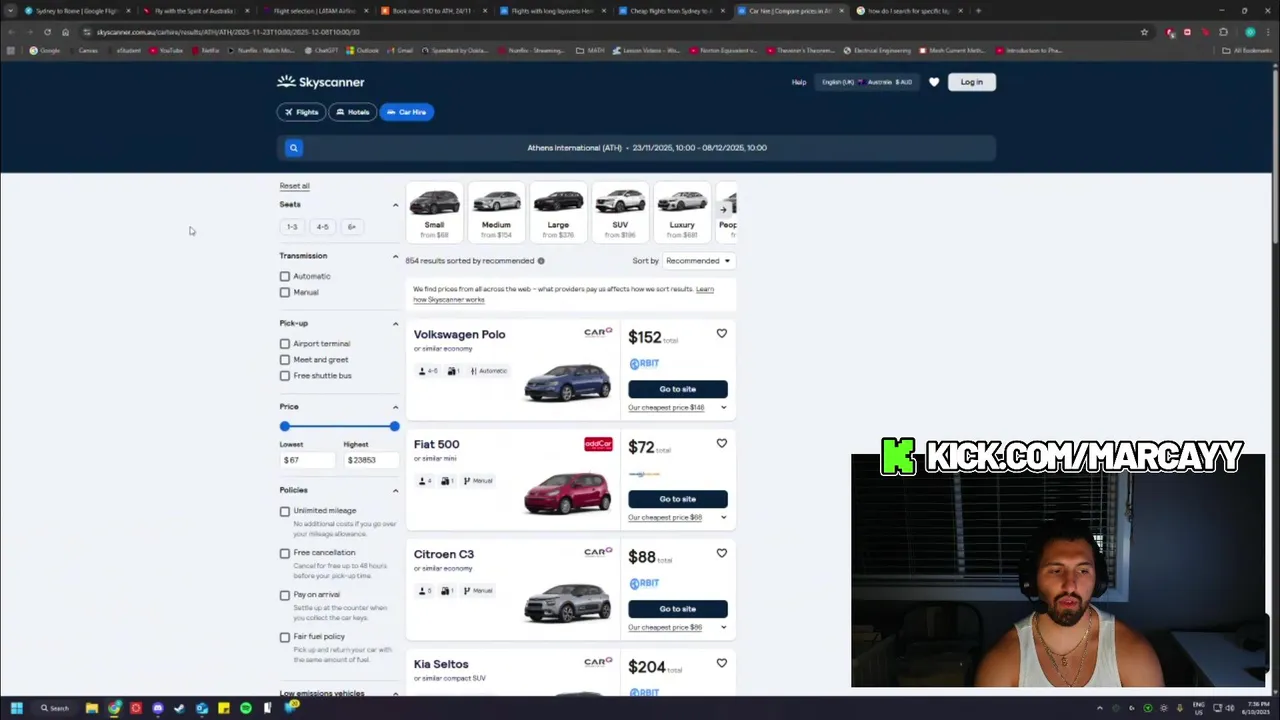This screenshot has width=1280, height=720.
Task: Collapse the Pick-up filter section
Action: point(395,324)
